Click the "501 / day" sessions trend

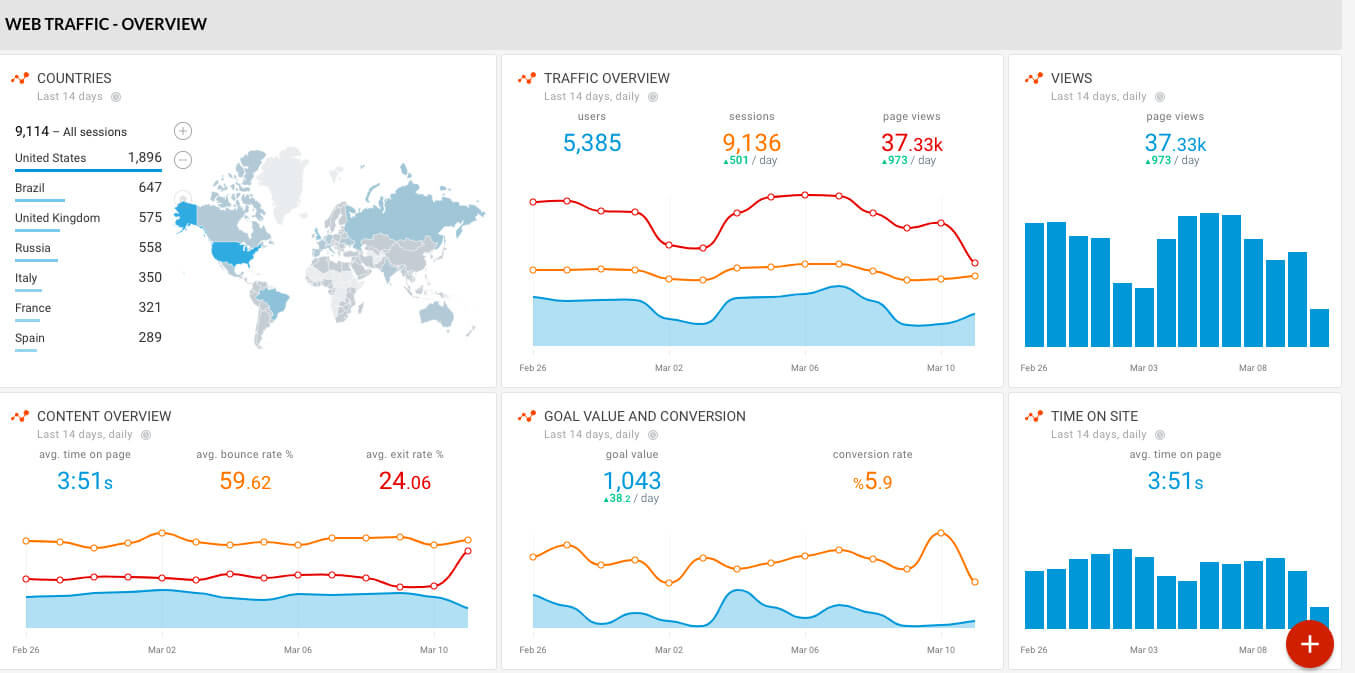pyautogui.click(x=752, y=161)
